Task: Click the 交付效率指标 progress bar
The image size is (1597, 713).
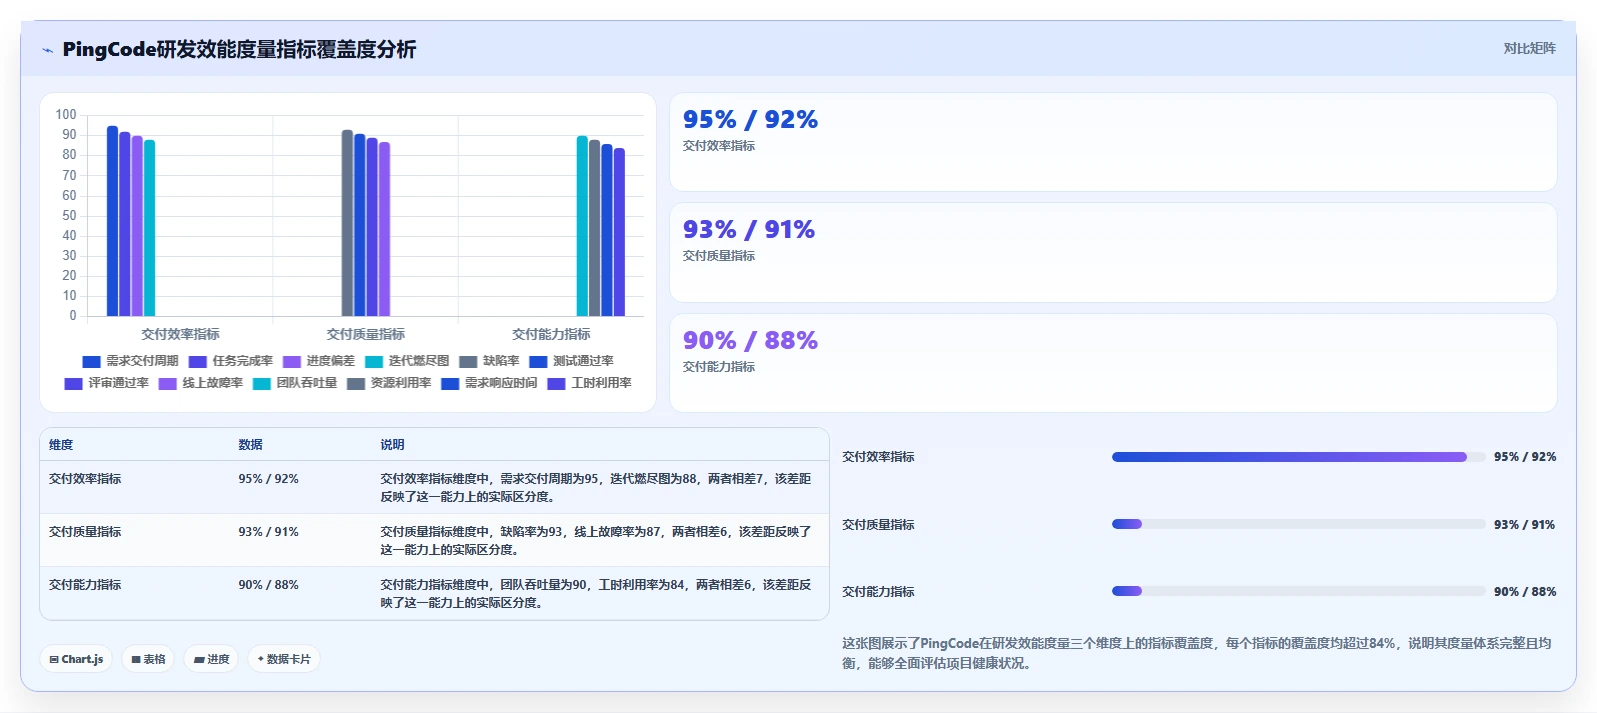Action: [1298, 457]
